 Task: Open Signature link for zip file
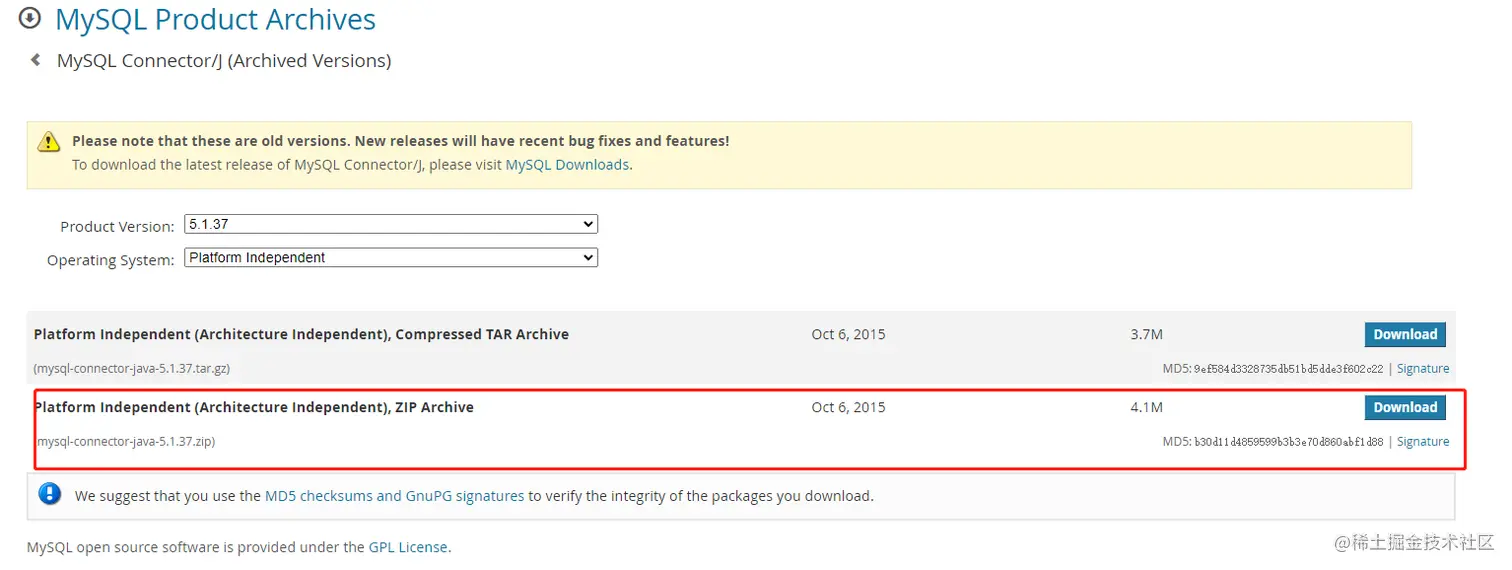(x=1423, y=441)
